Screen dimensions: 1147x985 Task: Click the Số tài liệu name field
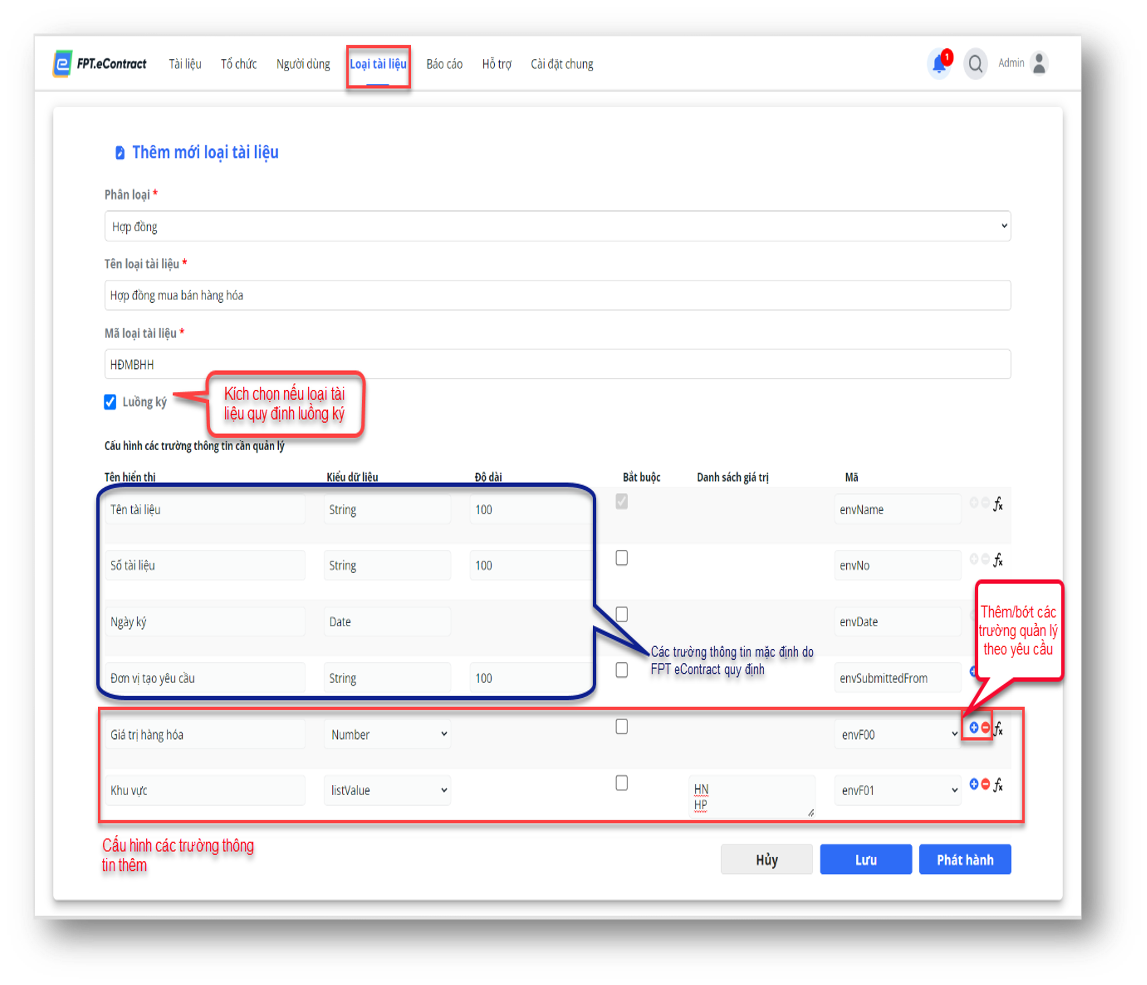pos(205,565)
